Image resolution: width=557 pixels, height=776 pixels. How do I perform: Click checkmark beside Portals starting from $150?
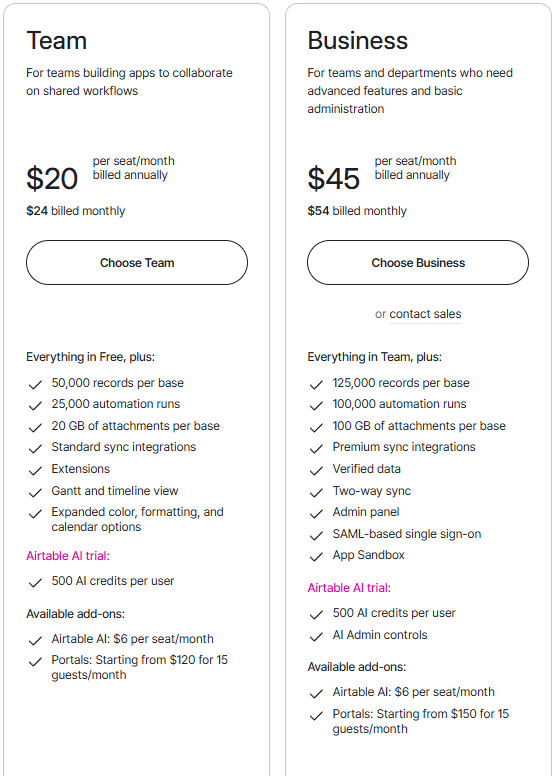pyautogui.click(x=316, y=716)
